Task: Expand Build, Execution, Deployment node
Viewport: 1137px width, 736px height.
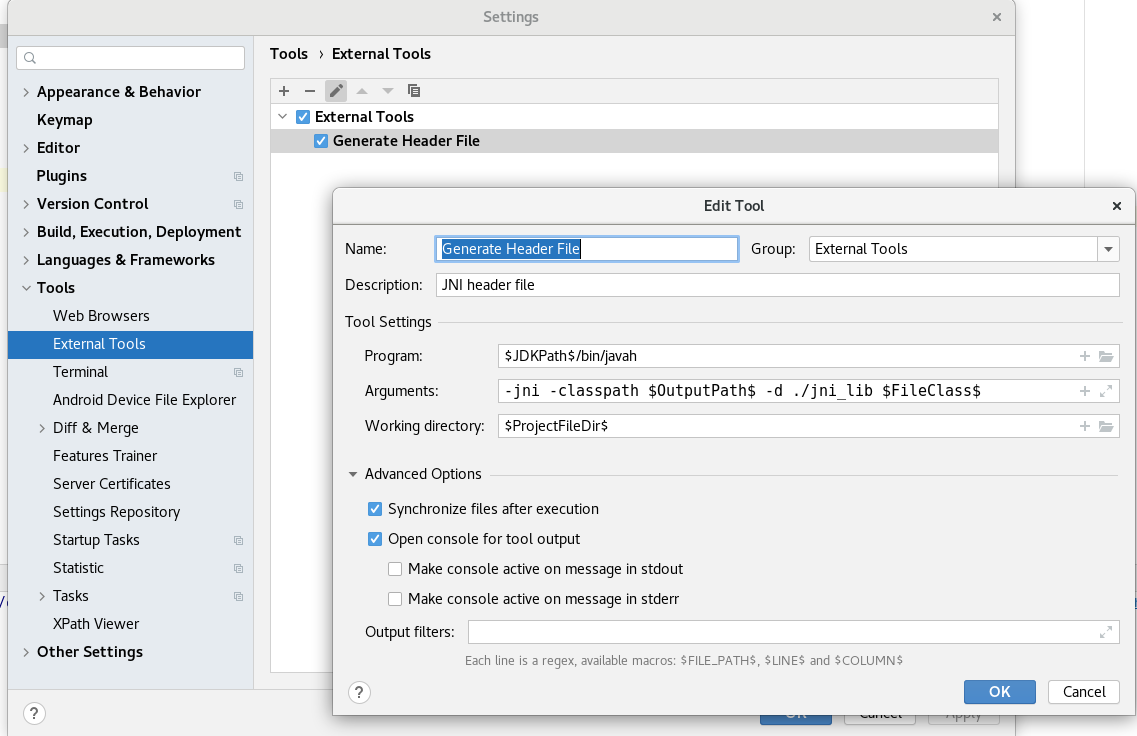Action: [x=26, y=232]
